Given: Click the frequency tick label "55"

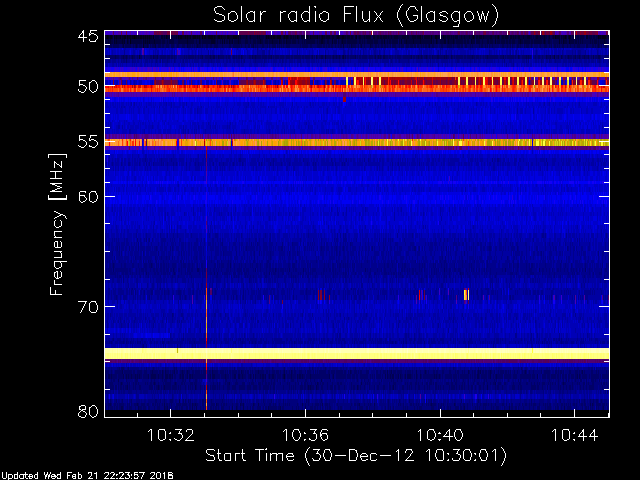Looking at the screenshot, I should [88, 142].
